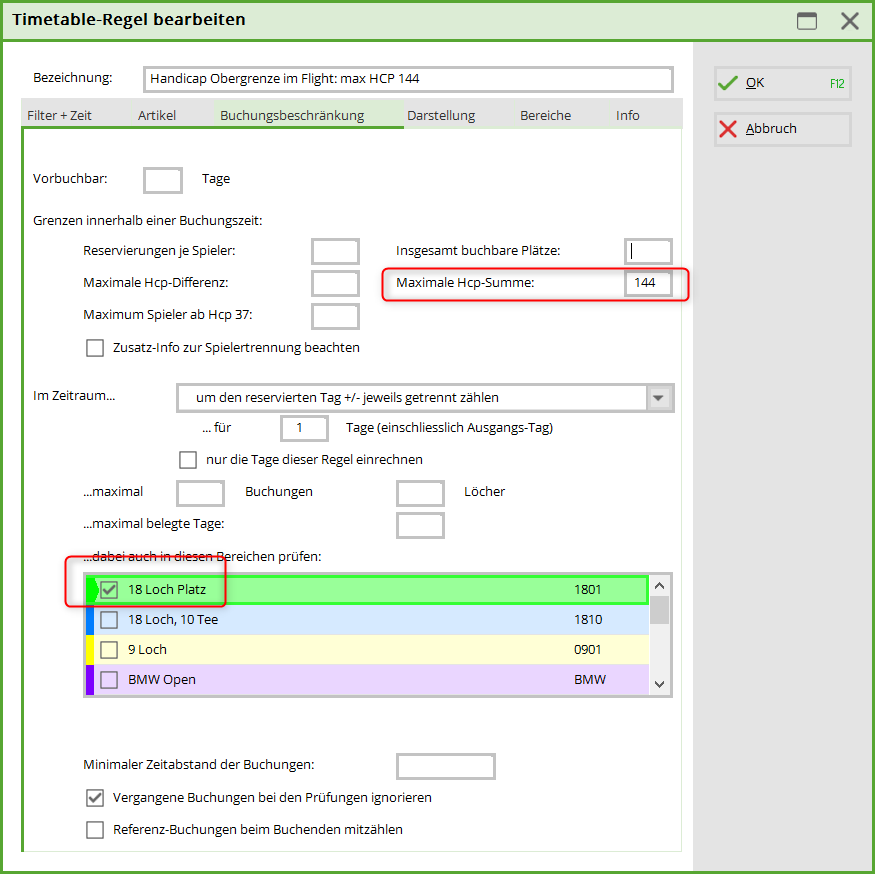Switch to the Filter + Zeit tab
Image resolution: width=875 pixels, height=874 pixels.
(60, 116)
